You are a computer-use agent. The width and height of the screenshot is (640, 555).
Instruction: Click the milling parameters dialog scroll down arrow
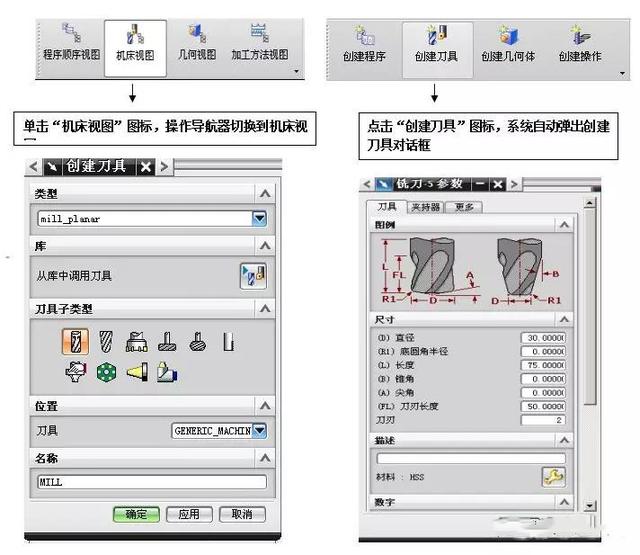pyautogui.click(x=590, y=506)
